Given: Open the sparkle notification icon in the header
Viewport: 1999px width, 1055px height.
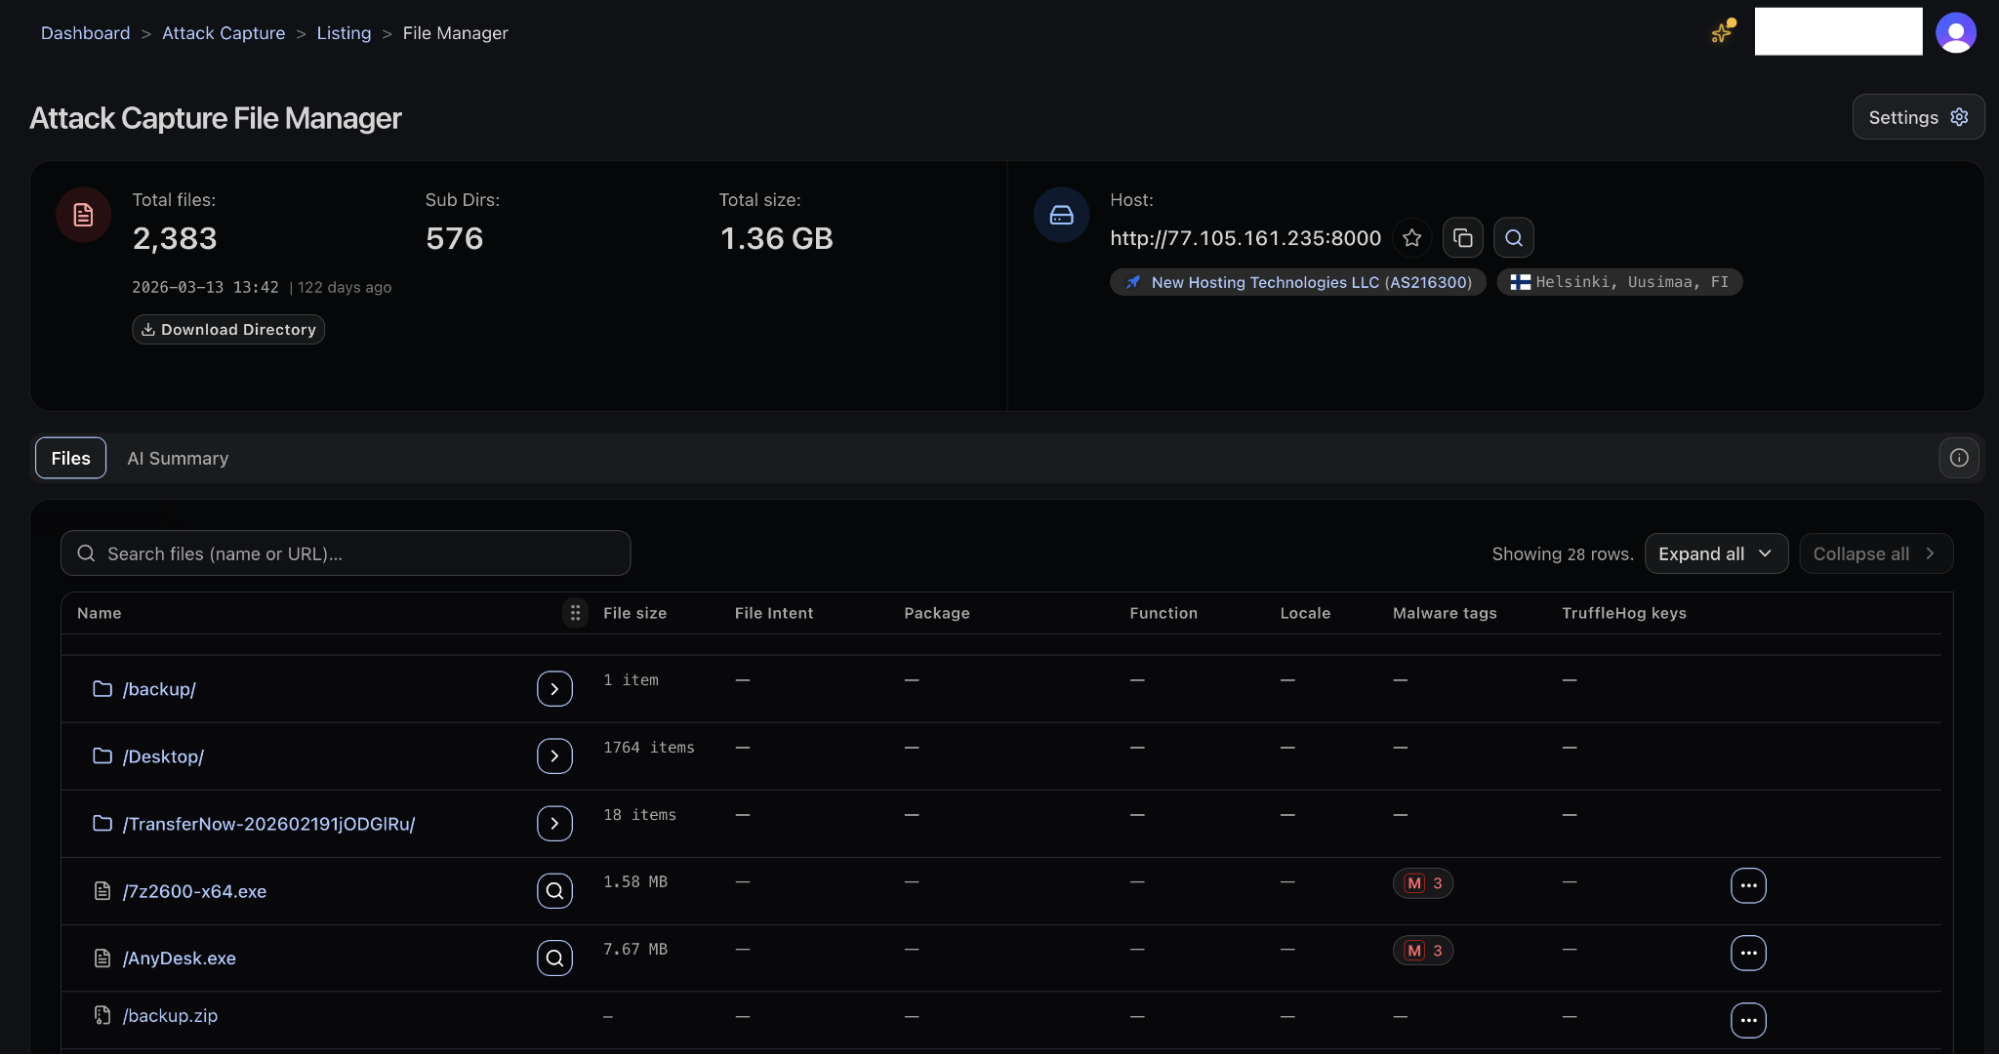Looking at the screenshot, I should click(1722, 31).
